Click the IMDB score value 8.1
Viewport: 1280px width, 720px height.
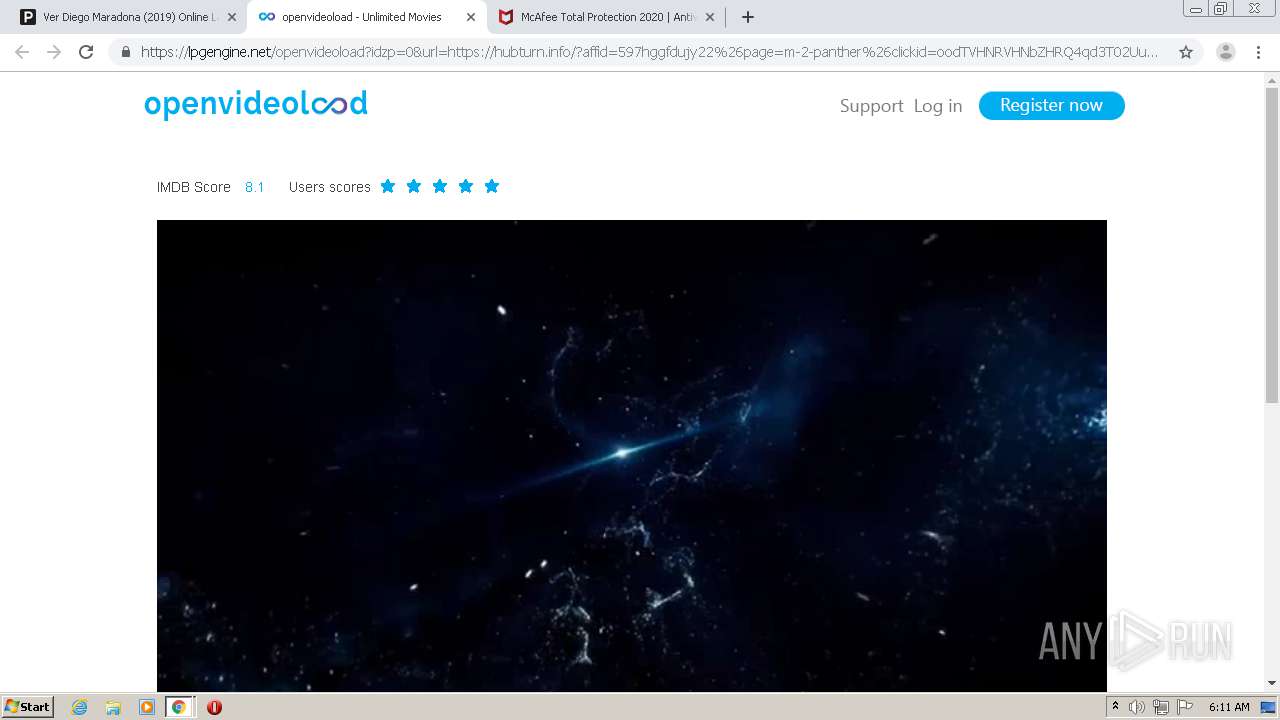coord(255,187)
